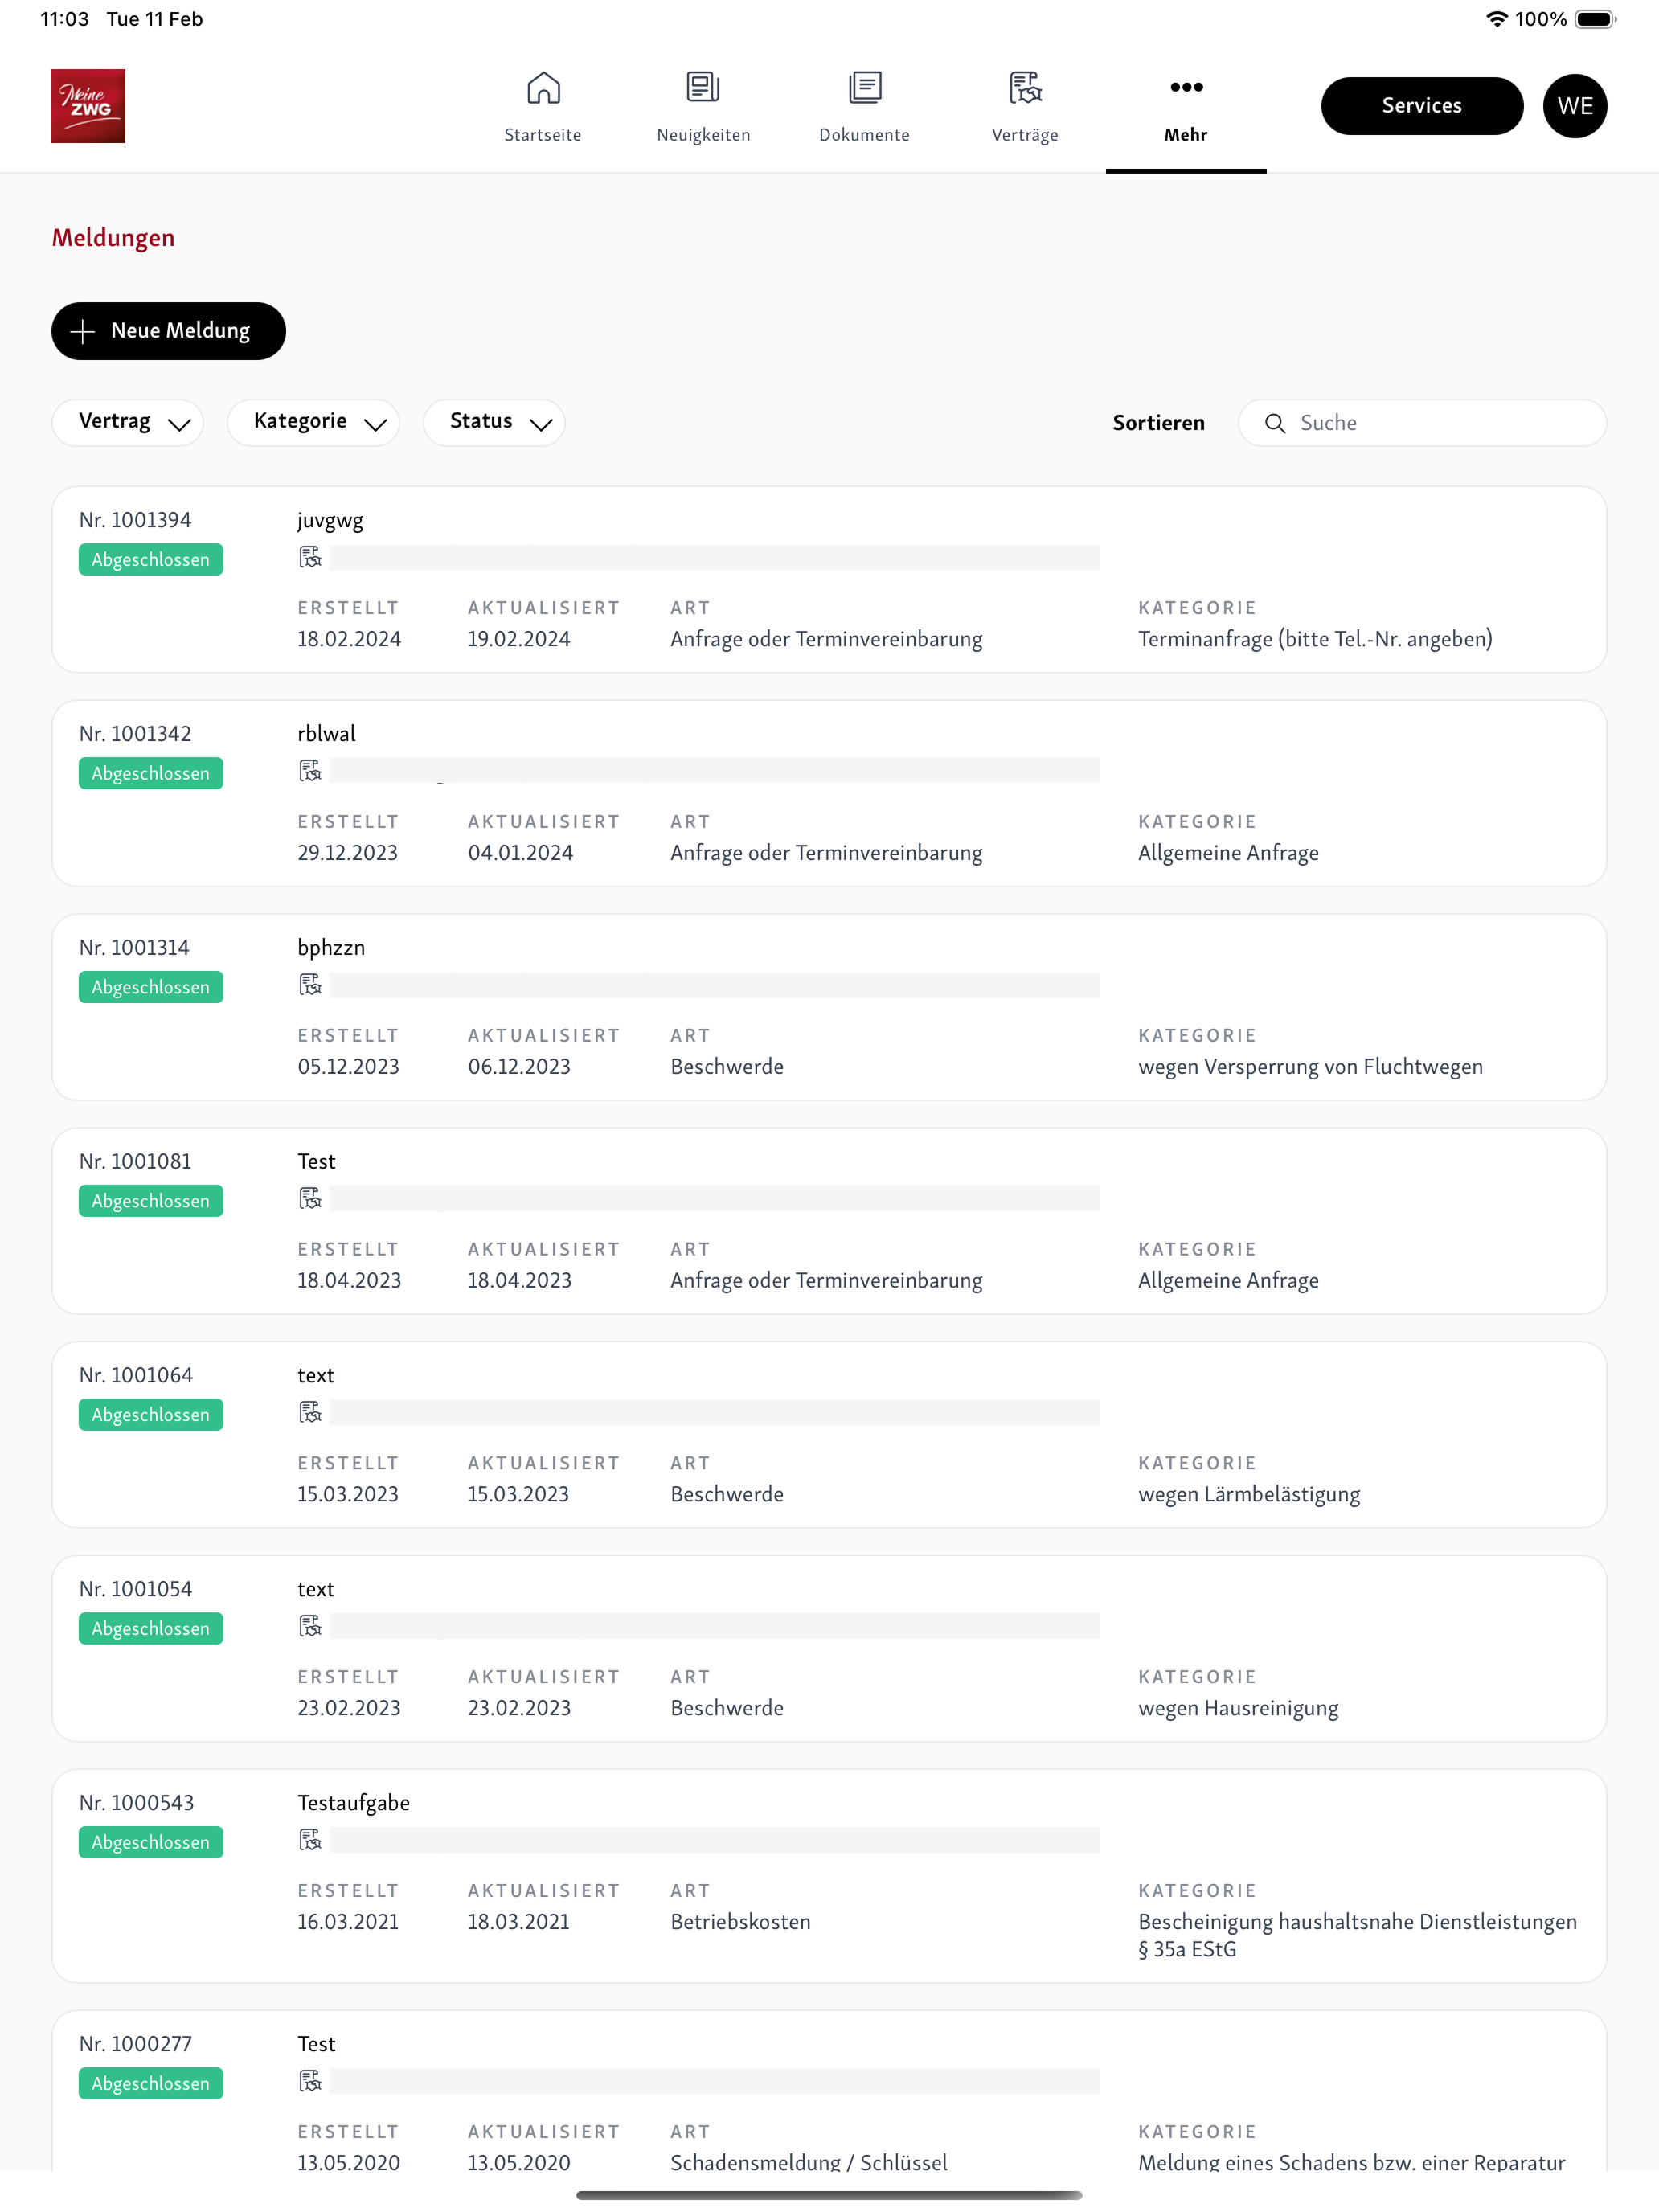Select title Testaufgabe
Viewport: 1659px width, 2212px height.
(354, 1803)
